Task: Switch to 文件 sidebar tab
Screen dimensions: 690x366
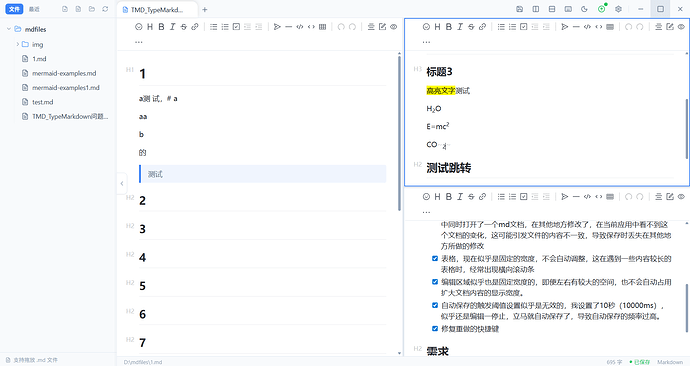Action: [14, 9]
